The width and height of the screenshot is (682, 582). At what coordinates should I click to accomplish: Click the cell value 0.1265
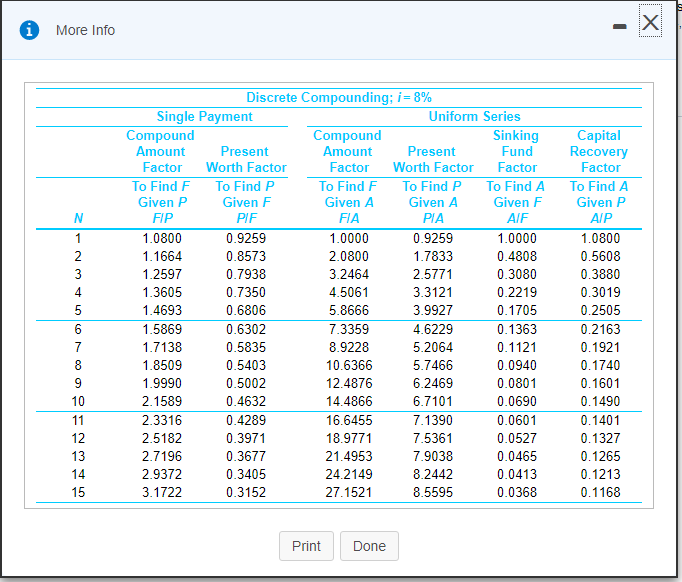(x=601, y=457)
